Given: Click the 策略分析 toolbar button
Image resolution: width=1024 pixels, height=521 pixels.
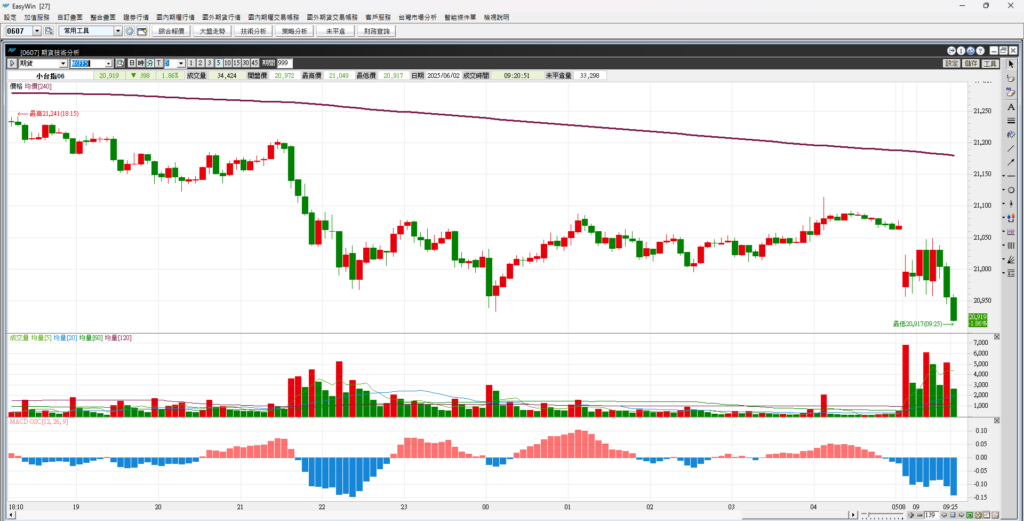Looking at the screenshot, I should point(295,31).
